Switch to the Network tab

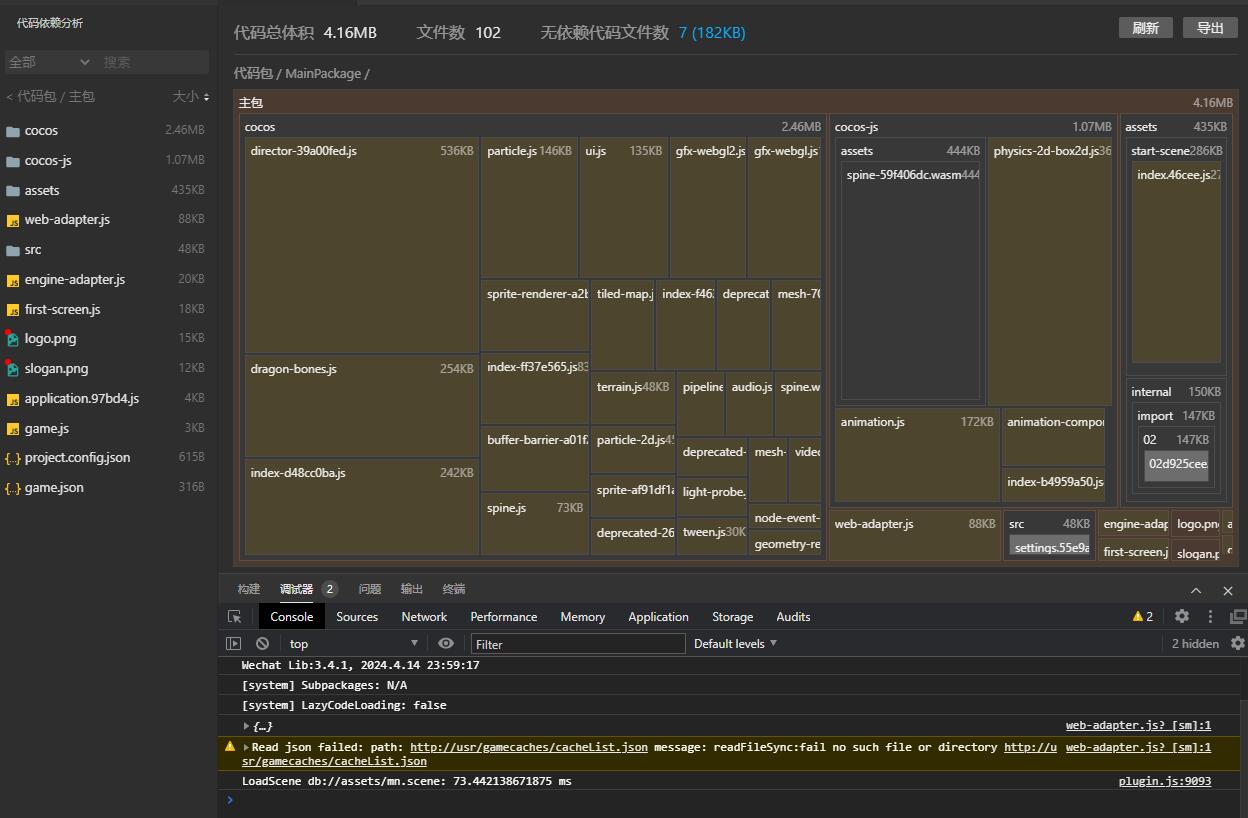[424, 617]
